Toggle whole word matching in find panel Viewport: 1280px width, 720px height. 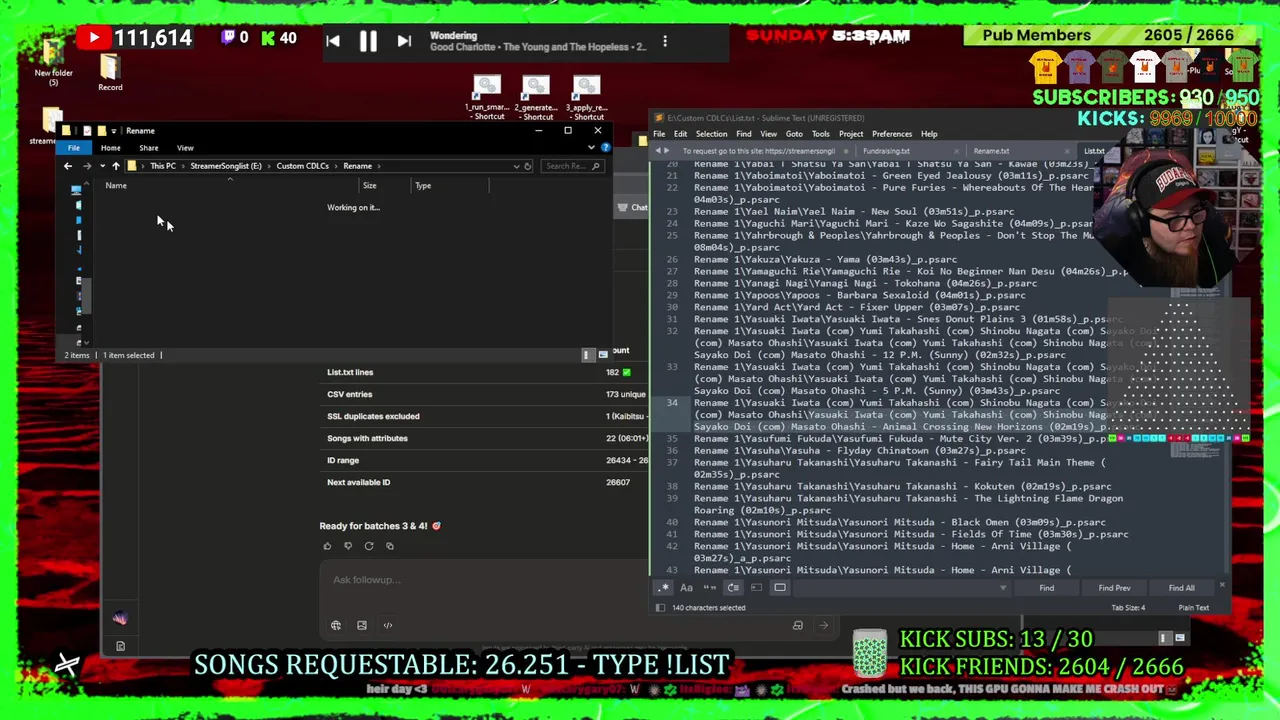click(709, 588)
